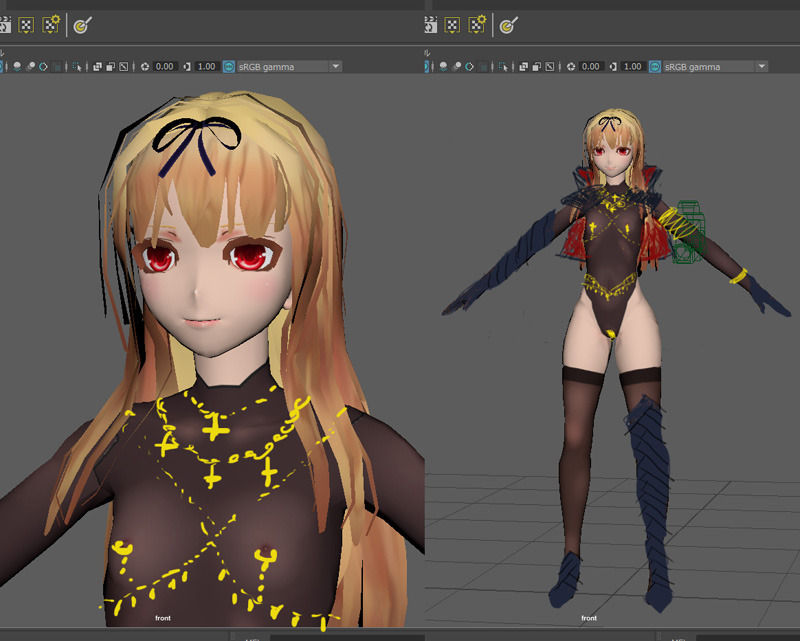Toggle depth of field in left viewport
This screenshot has width=800, height=641.
pyautogui.click(x=57, y=66)
